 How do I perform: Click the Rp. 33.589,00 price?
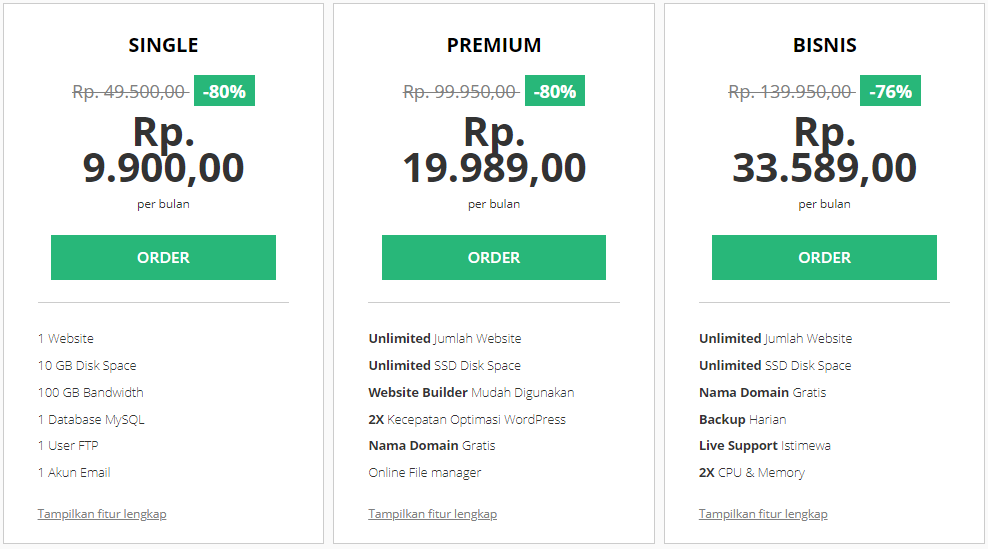click(x=824, y=150)
